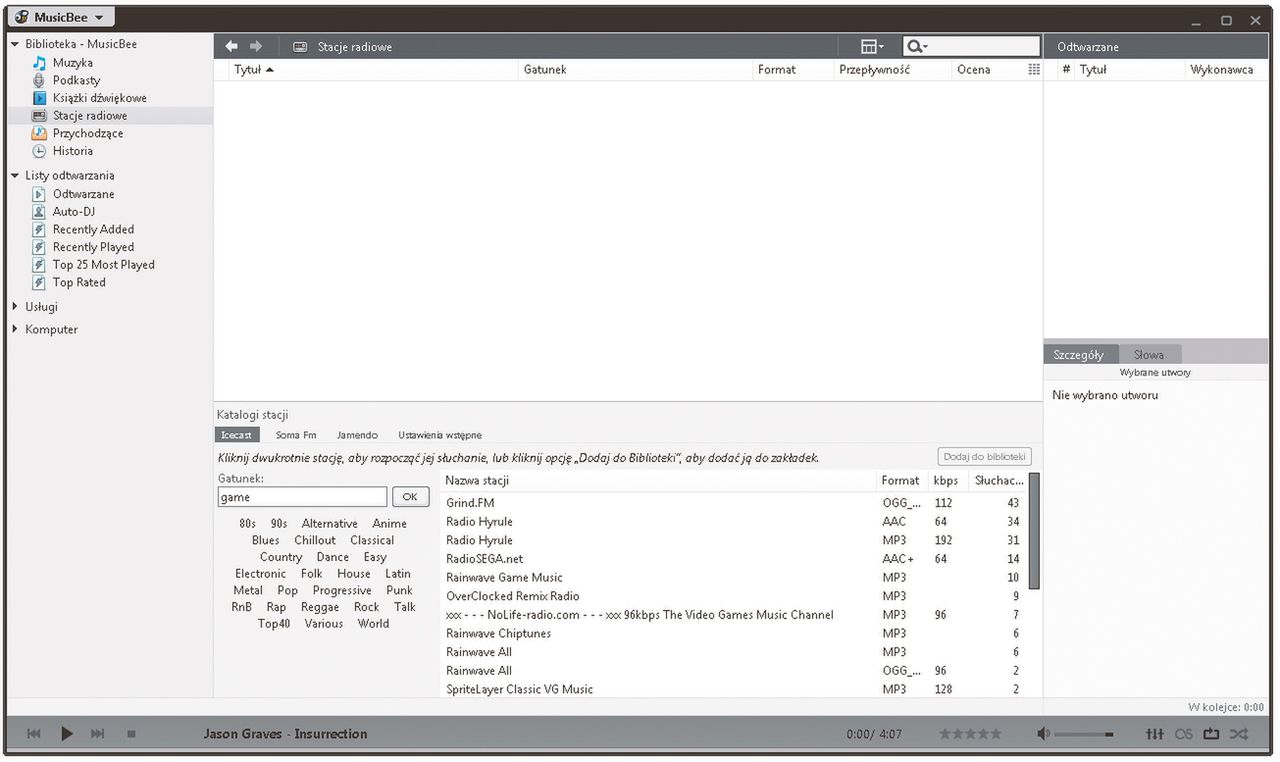Skip to next track
This screenshot has height=762, width=1280.
[x=98, y=734]
